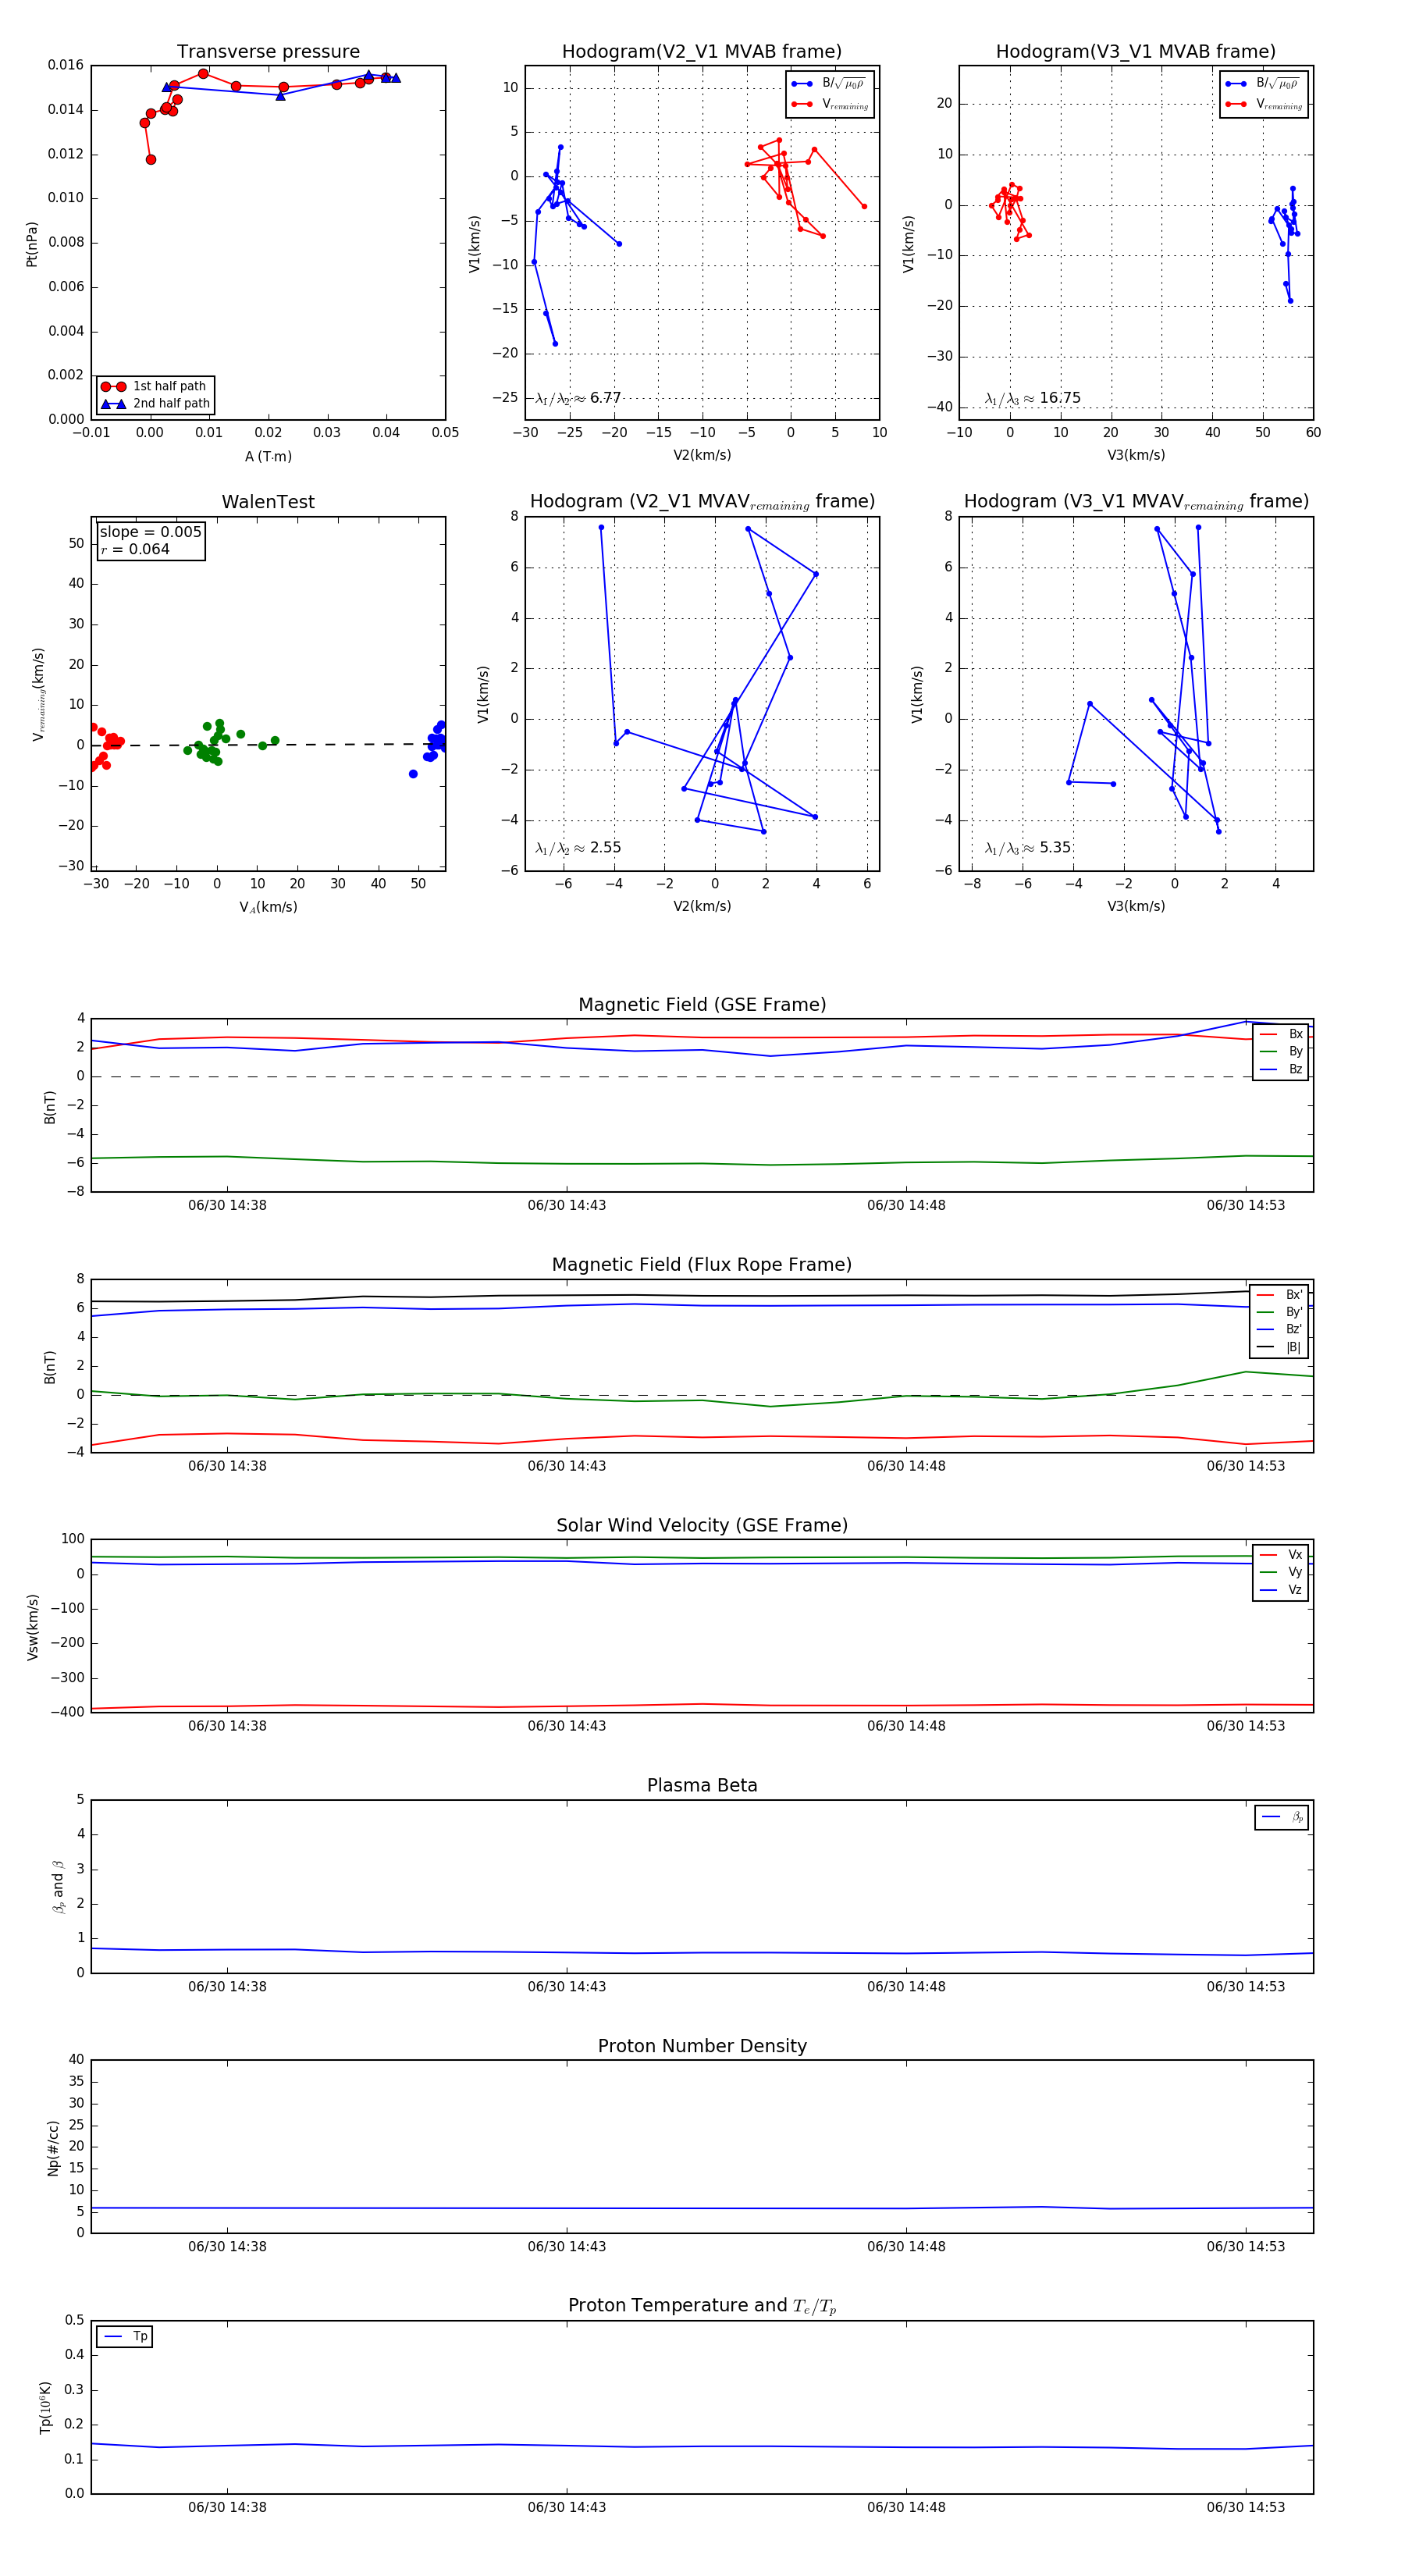
Task: Click the WalenTest "V_A(km/s)" x-axis label
Action: pyautogui.click(x=268, y=907)
